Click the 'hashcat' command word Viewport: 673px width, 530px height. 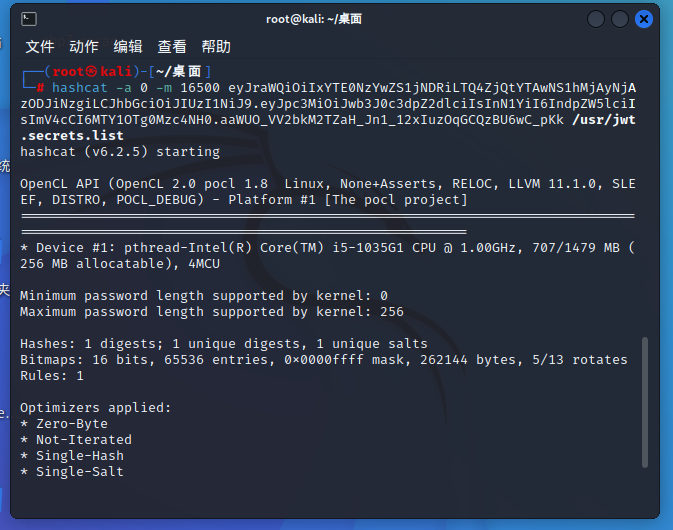click(x=79, y=88)
